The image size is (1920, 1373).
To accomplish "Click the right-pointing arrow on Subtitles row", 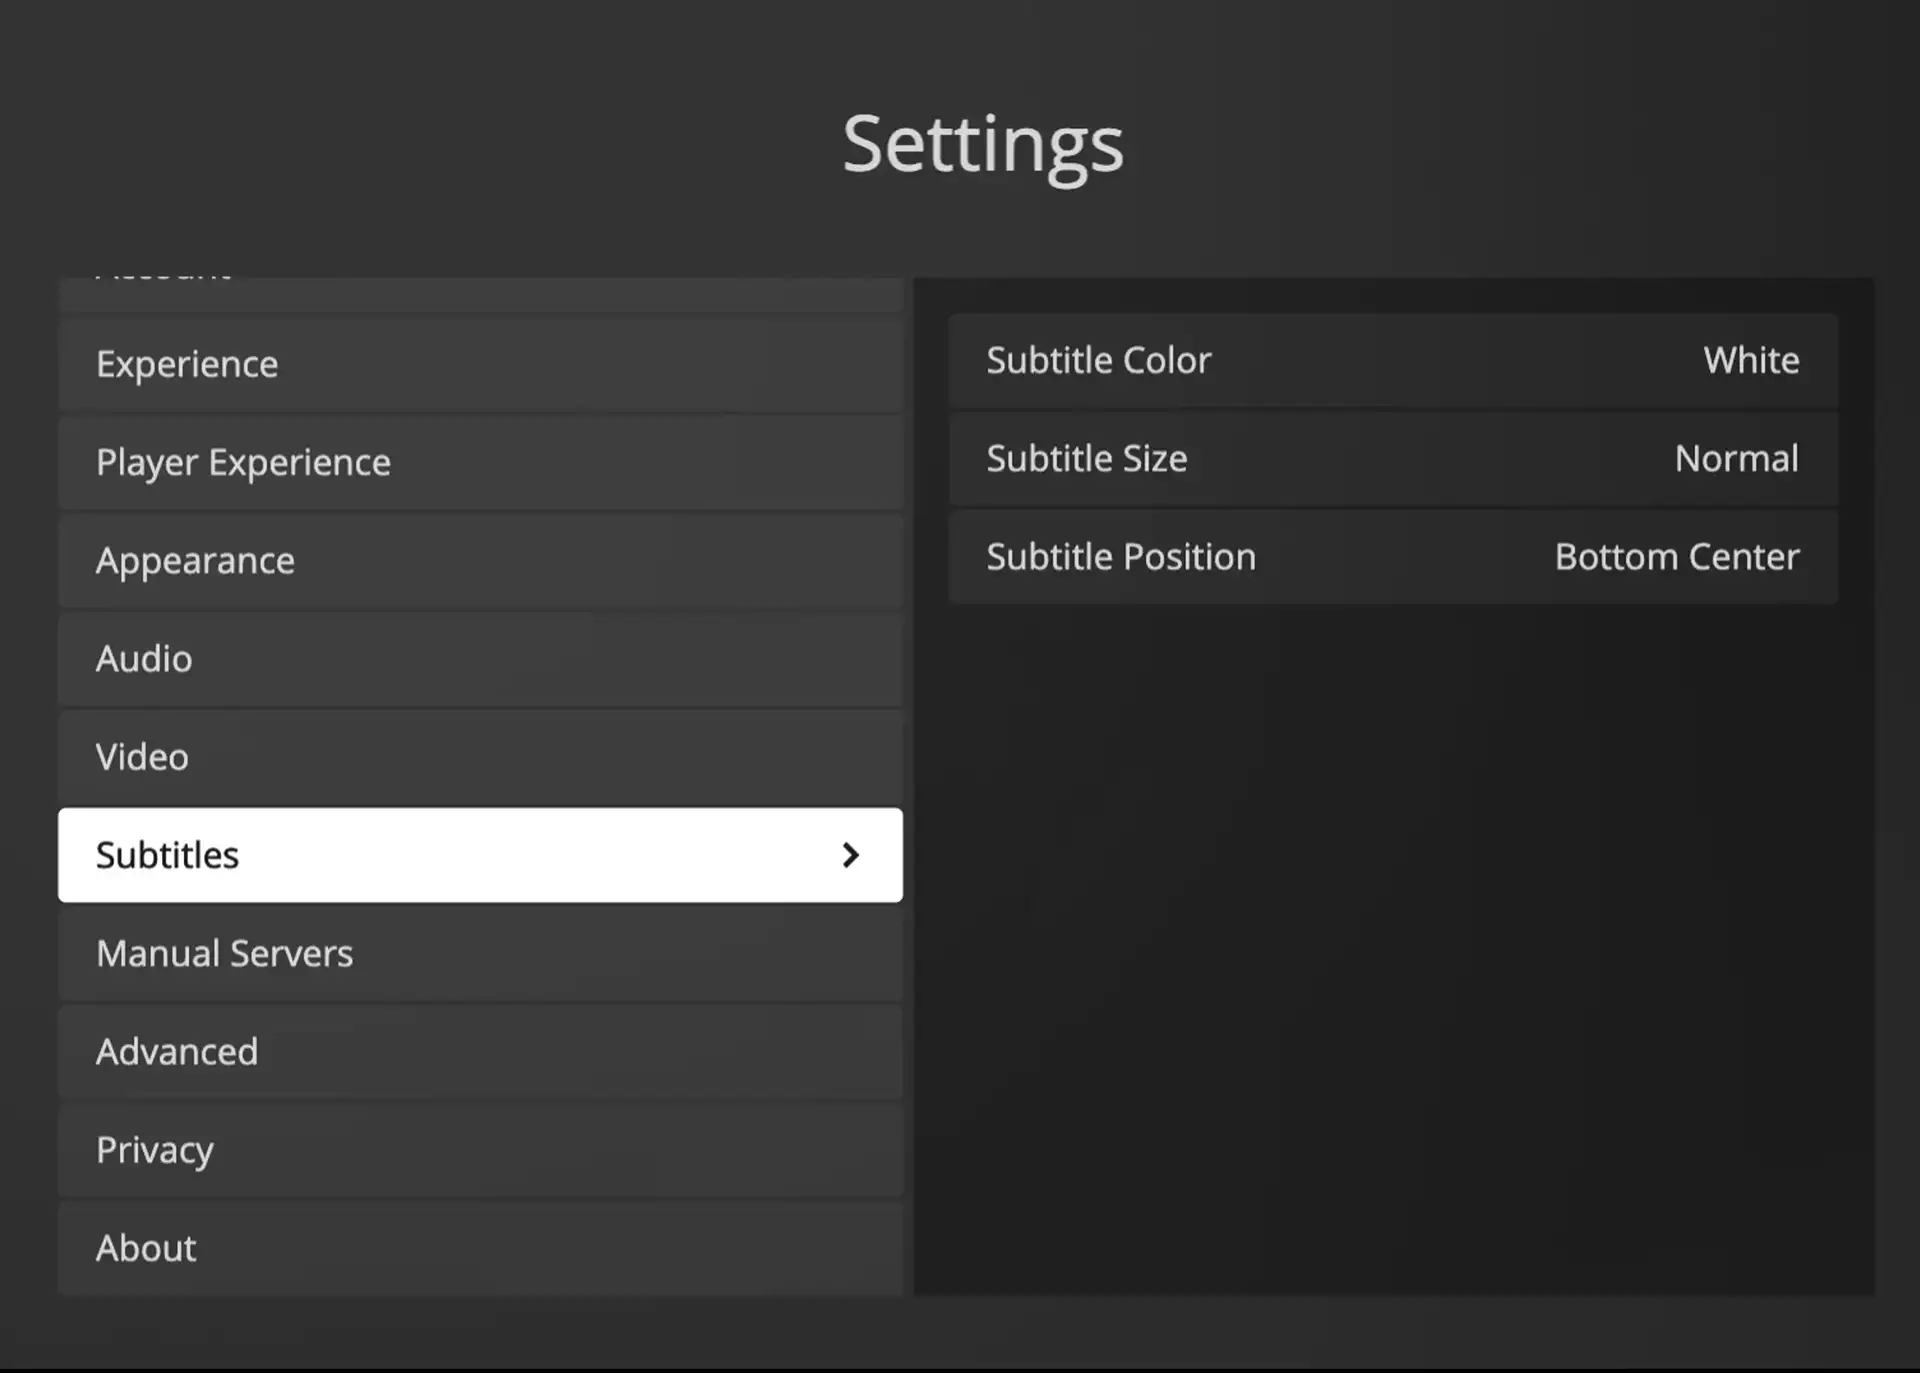I will pos(852,855).
